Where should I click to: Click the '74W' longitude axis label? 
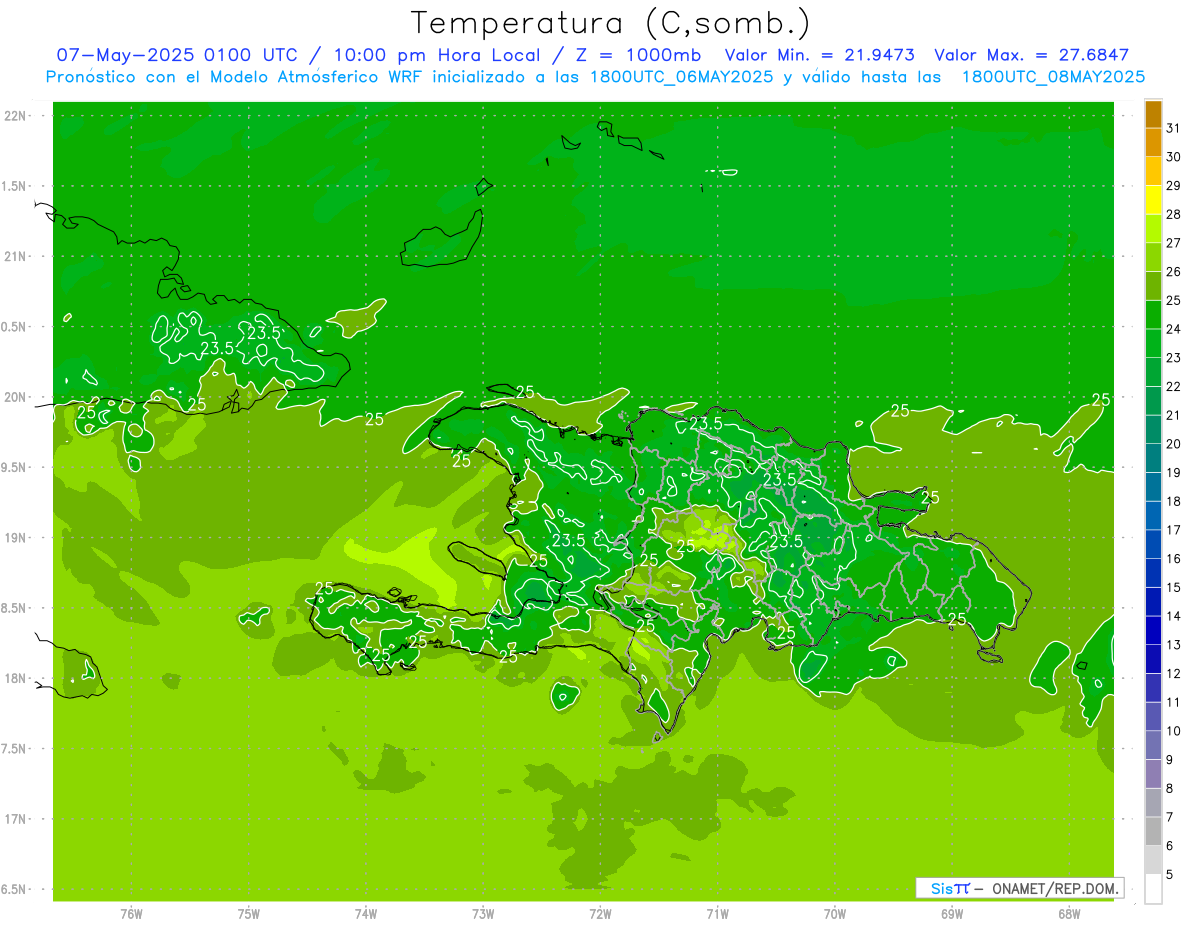366,913
